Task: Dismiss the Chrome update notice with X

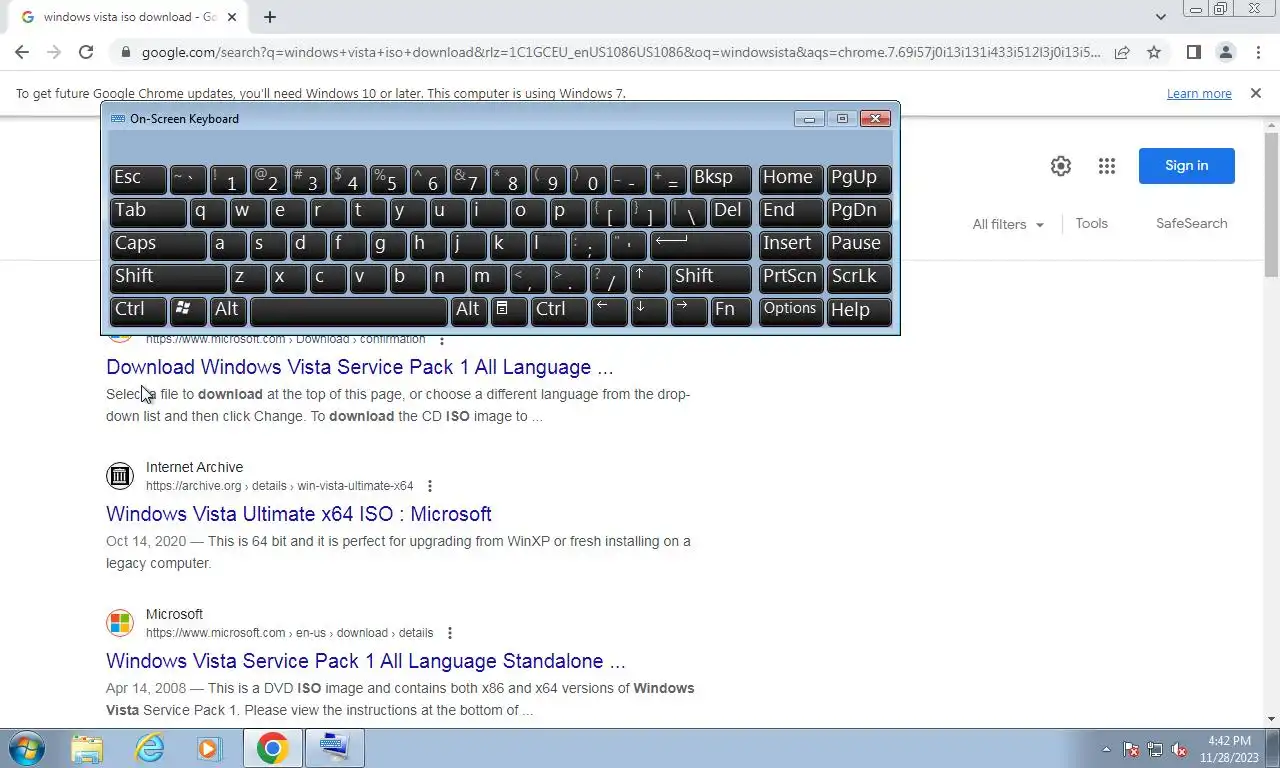Action: (x=1256, y=93)
